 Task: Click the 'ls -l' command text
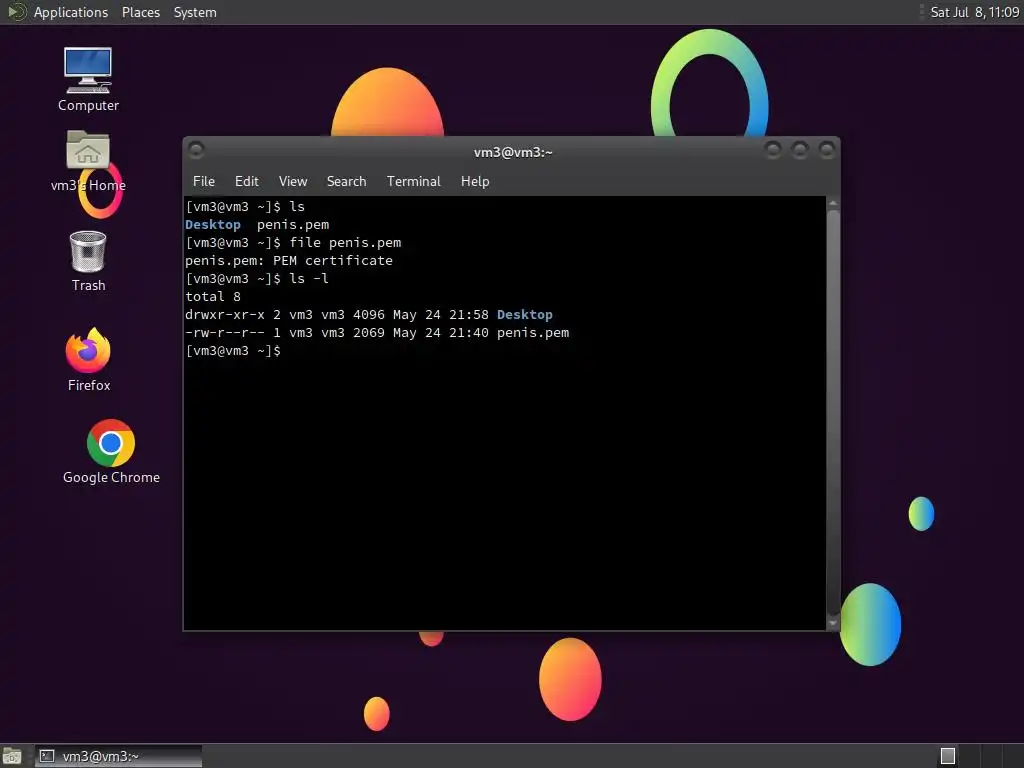tap(309, 278)
